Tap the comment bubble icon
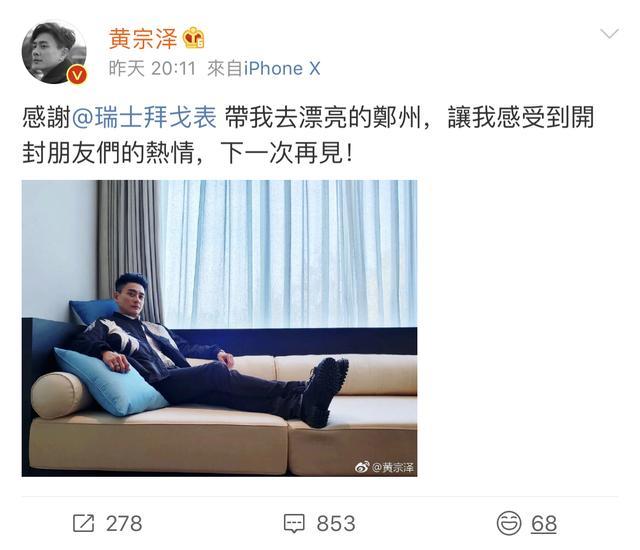The height and width of the screenshot is (550, 640). coord(294,523)
